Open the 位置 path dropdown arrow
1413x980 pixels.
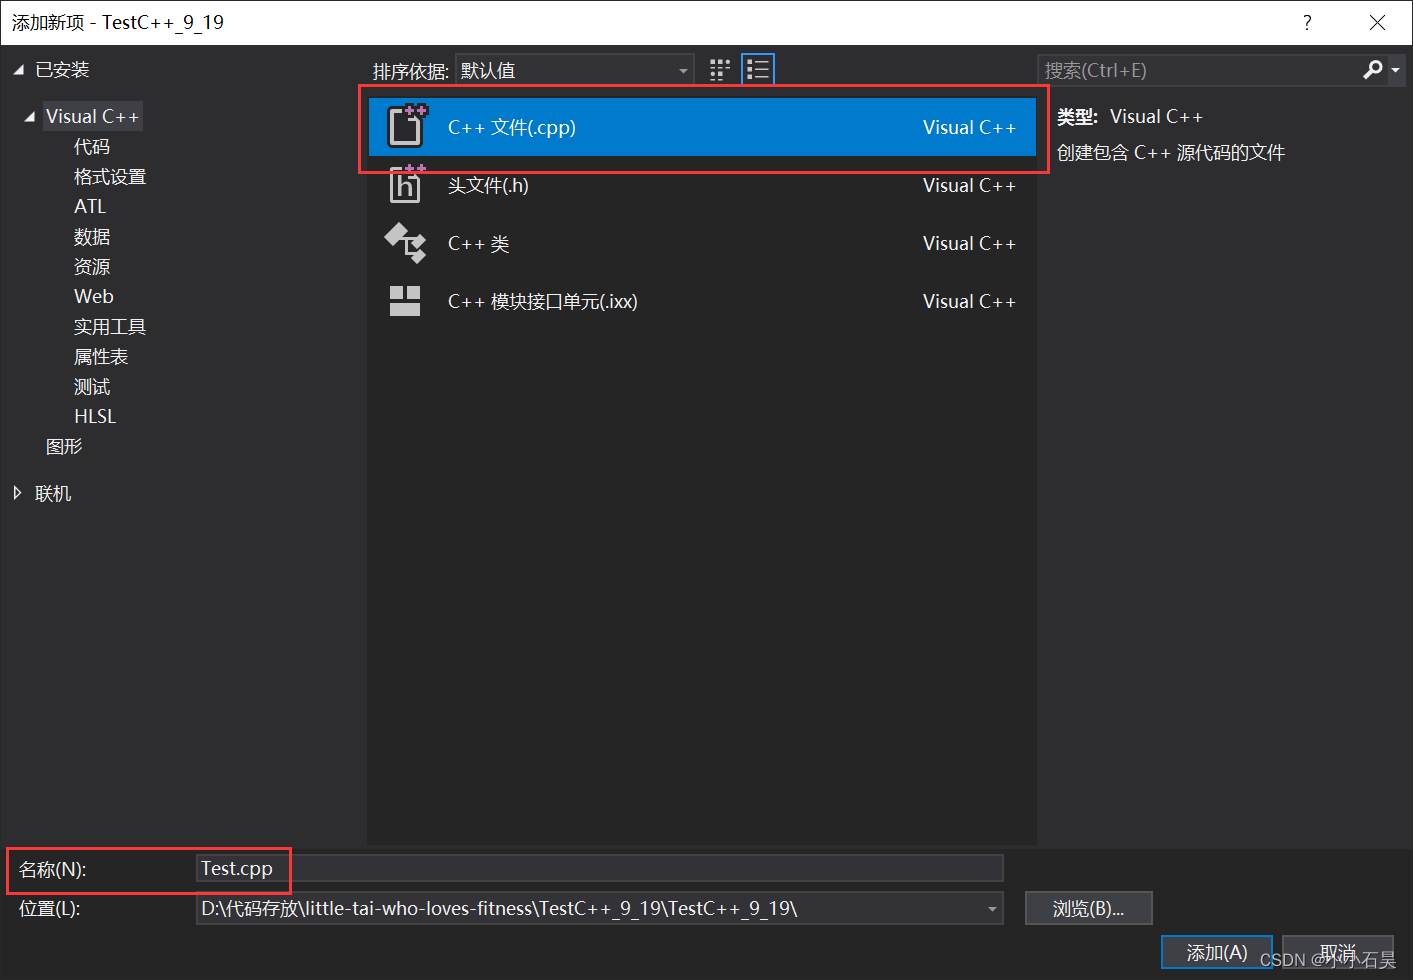click(x=992, y=909)
